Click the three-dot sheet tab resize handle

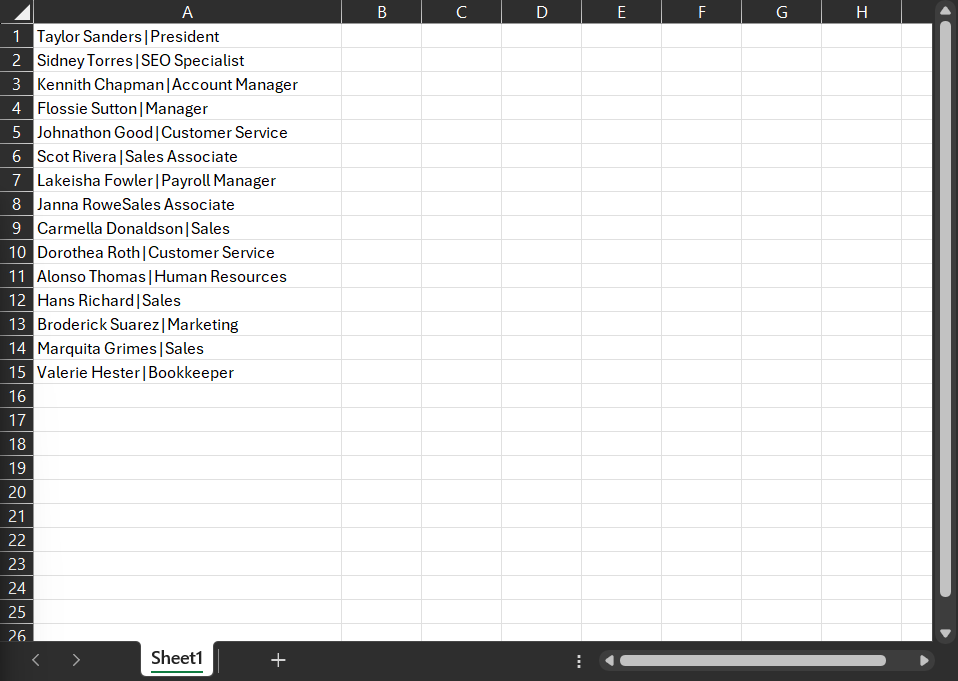click(x=579, y=661)
